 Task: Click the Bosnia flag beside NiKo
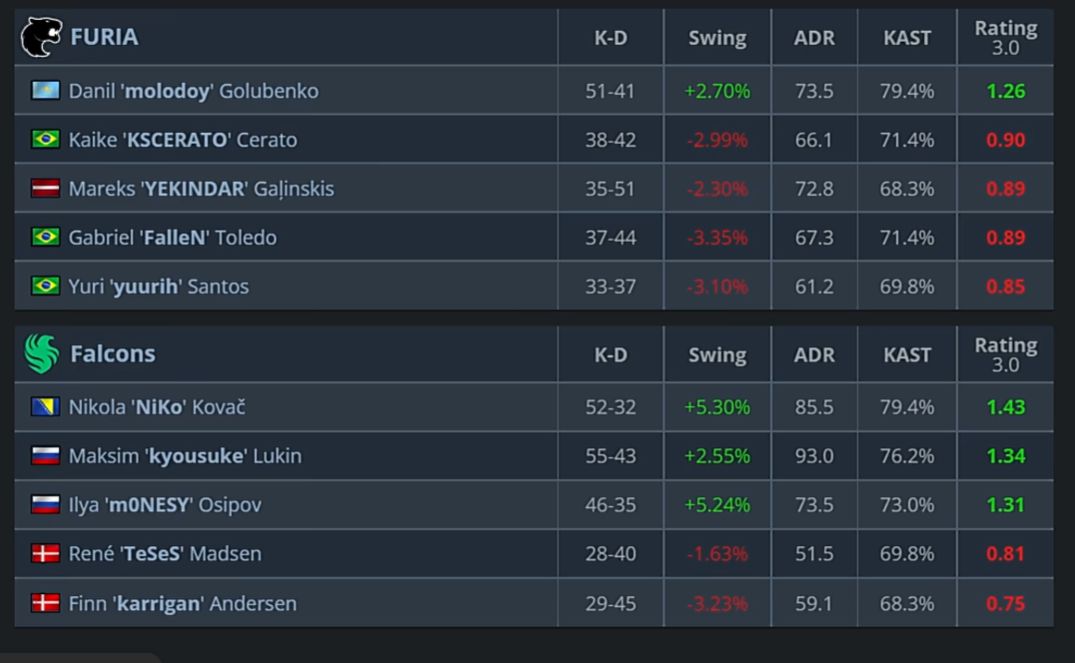click(x=45, y=407)
